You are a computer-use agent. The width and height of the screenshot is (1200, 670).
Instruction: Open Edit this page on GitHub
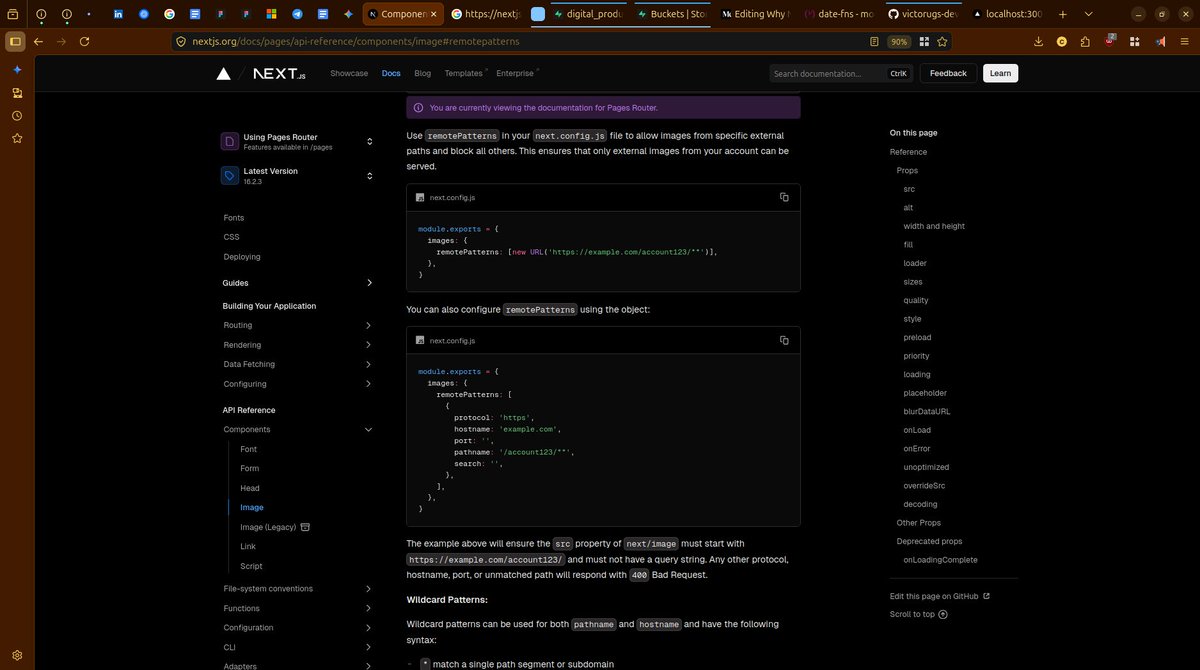pos(939,596)
